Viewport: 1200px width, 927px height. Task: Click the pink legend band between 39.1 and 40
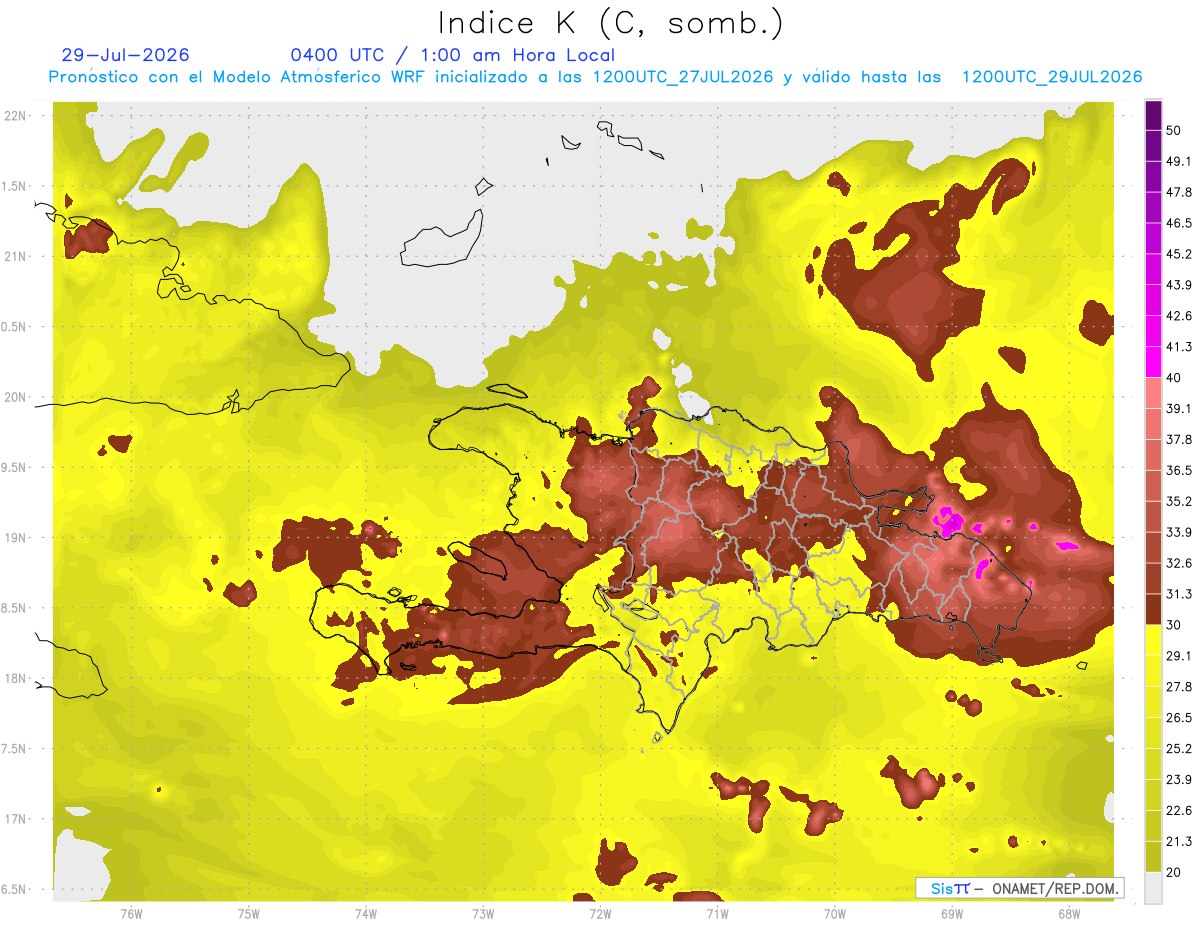[x=1154, y=393]
